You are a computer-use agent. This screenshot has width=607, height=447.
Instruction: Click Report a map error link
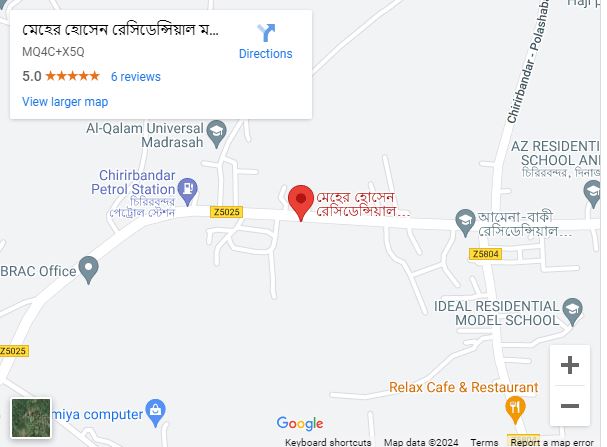coord(552,442)
